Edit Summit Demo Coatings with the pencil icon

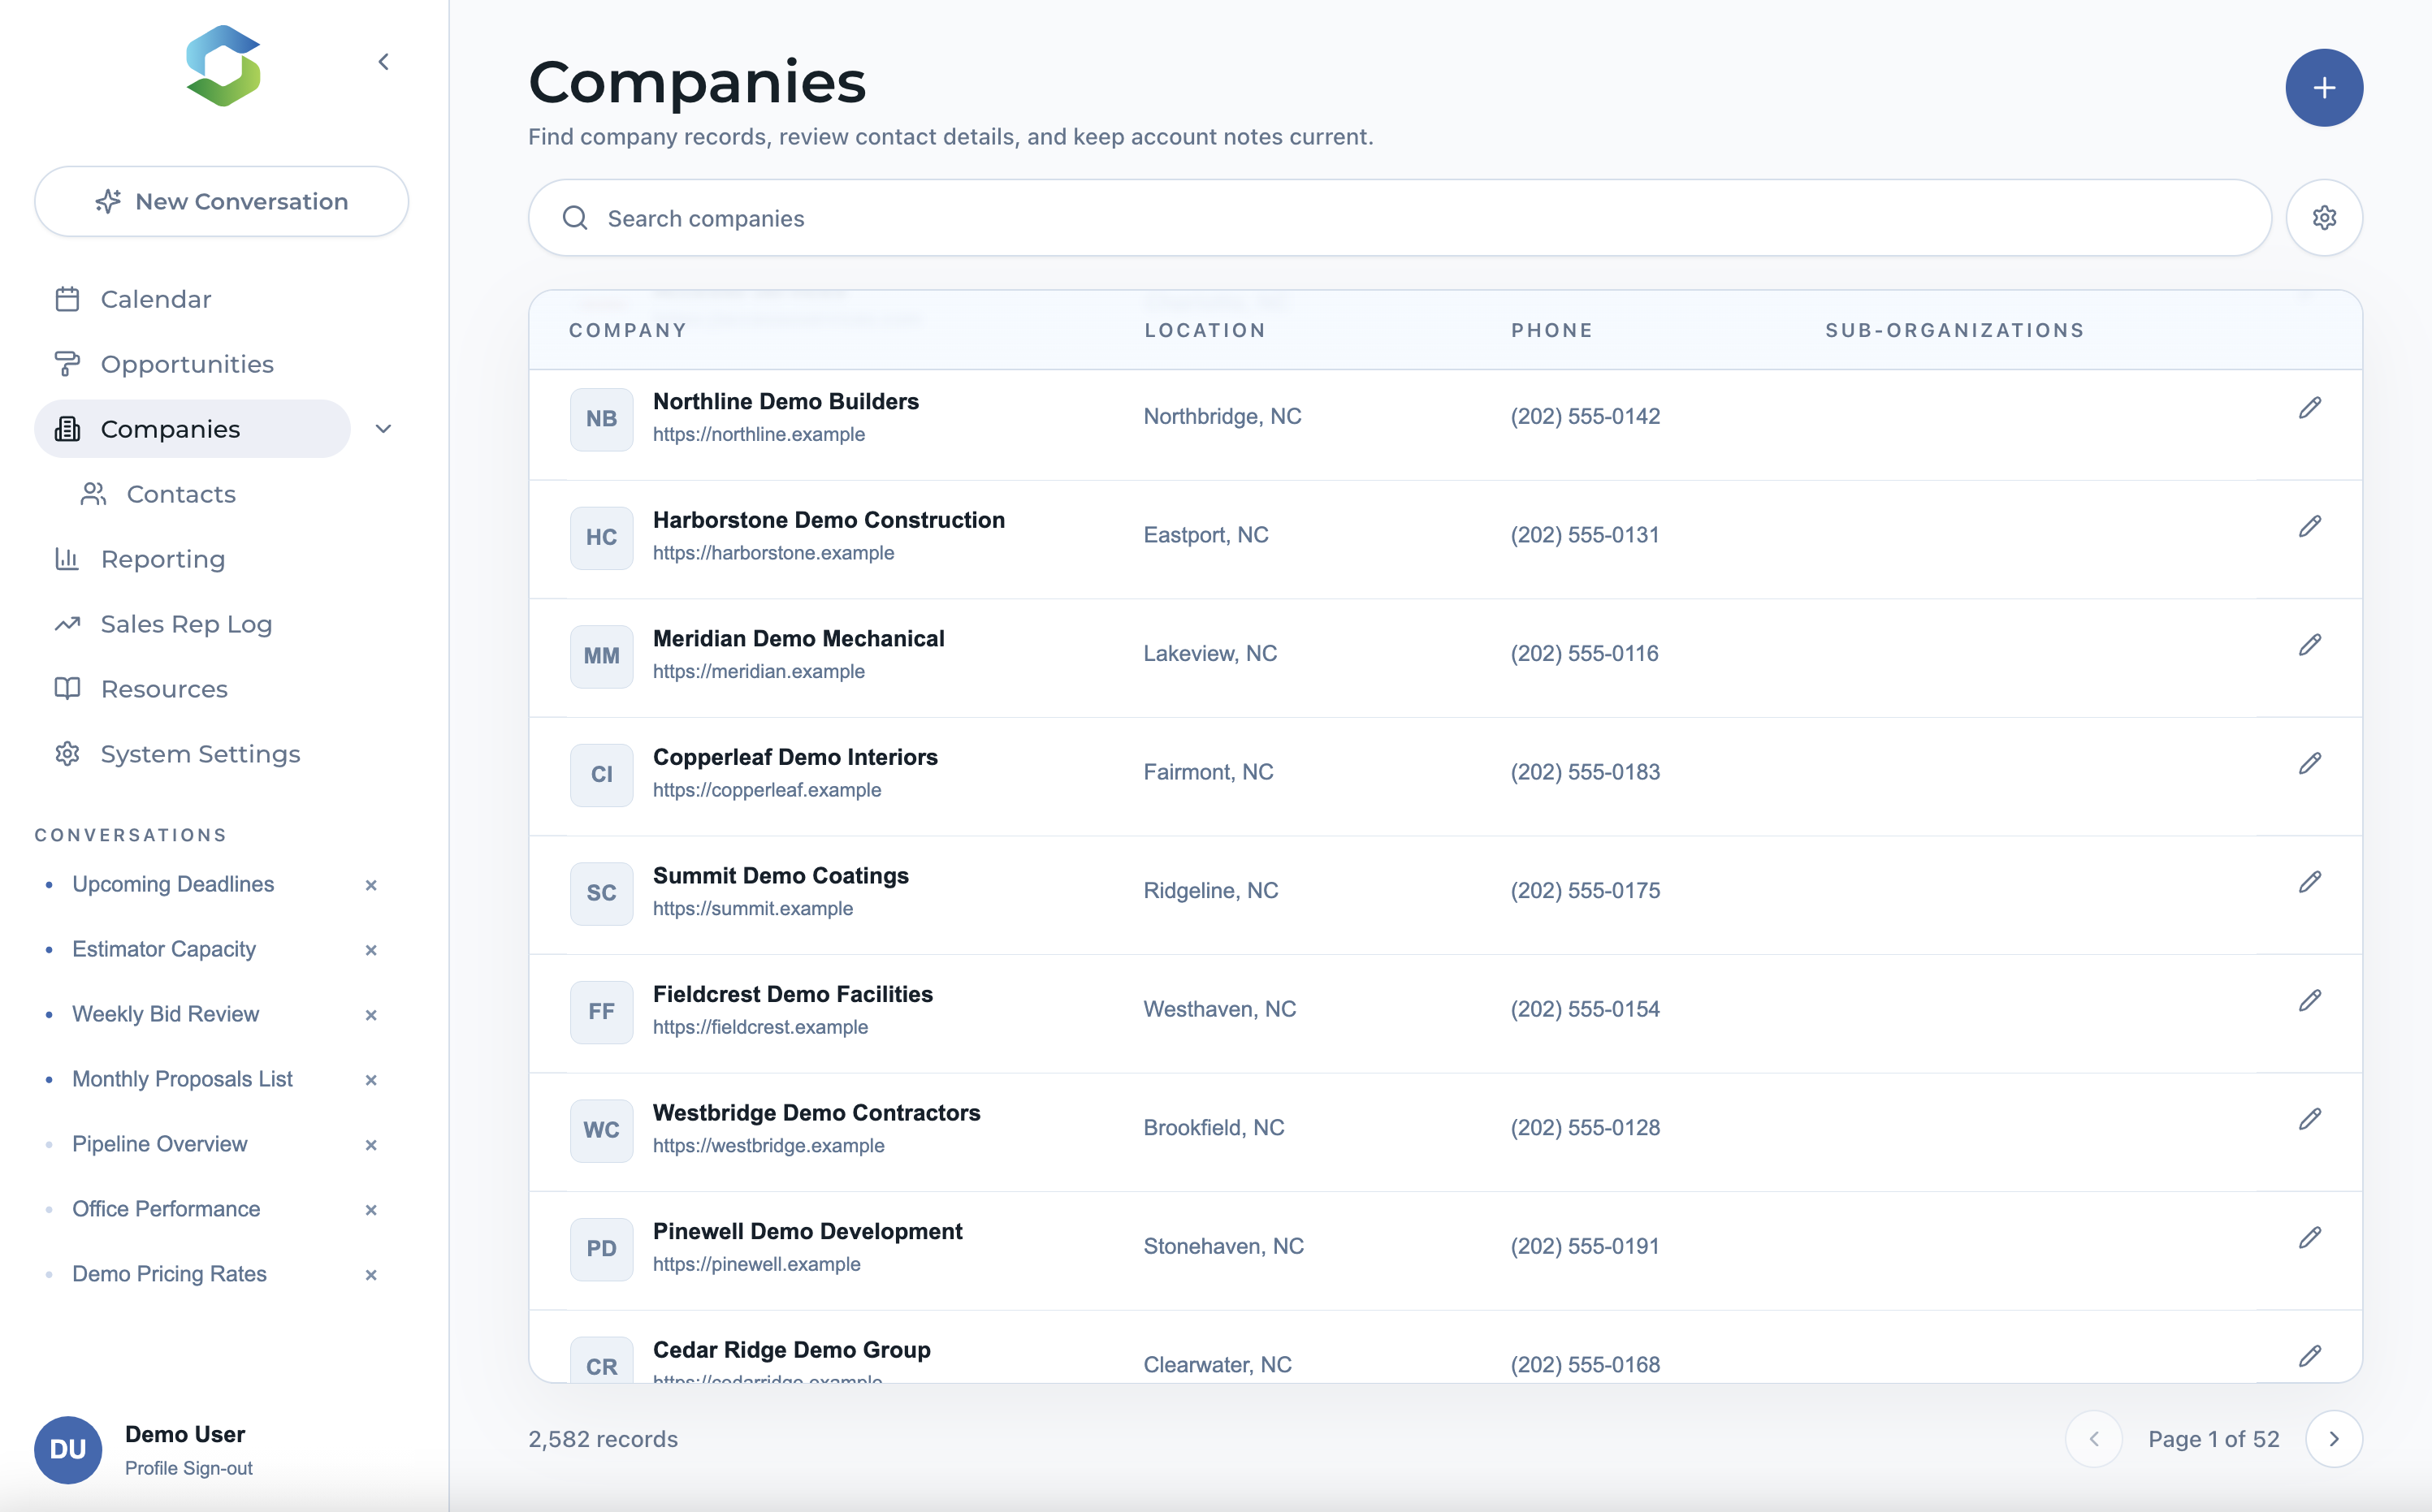click(2309, 882)
